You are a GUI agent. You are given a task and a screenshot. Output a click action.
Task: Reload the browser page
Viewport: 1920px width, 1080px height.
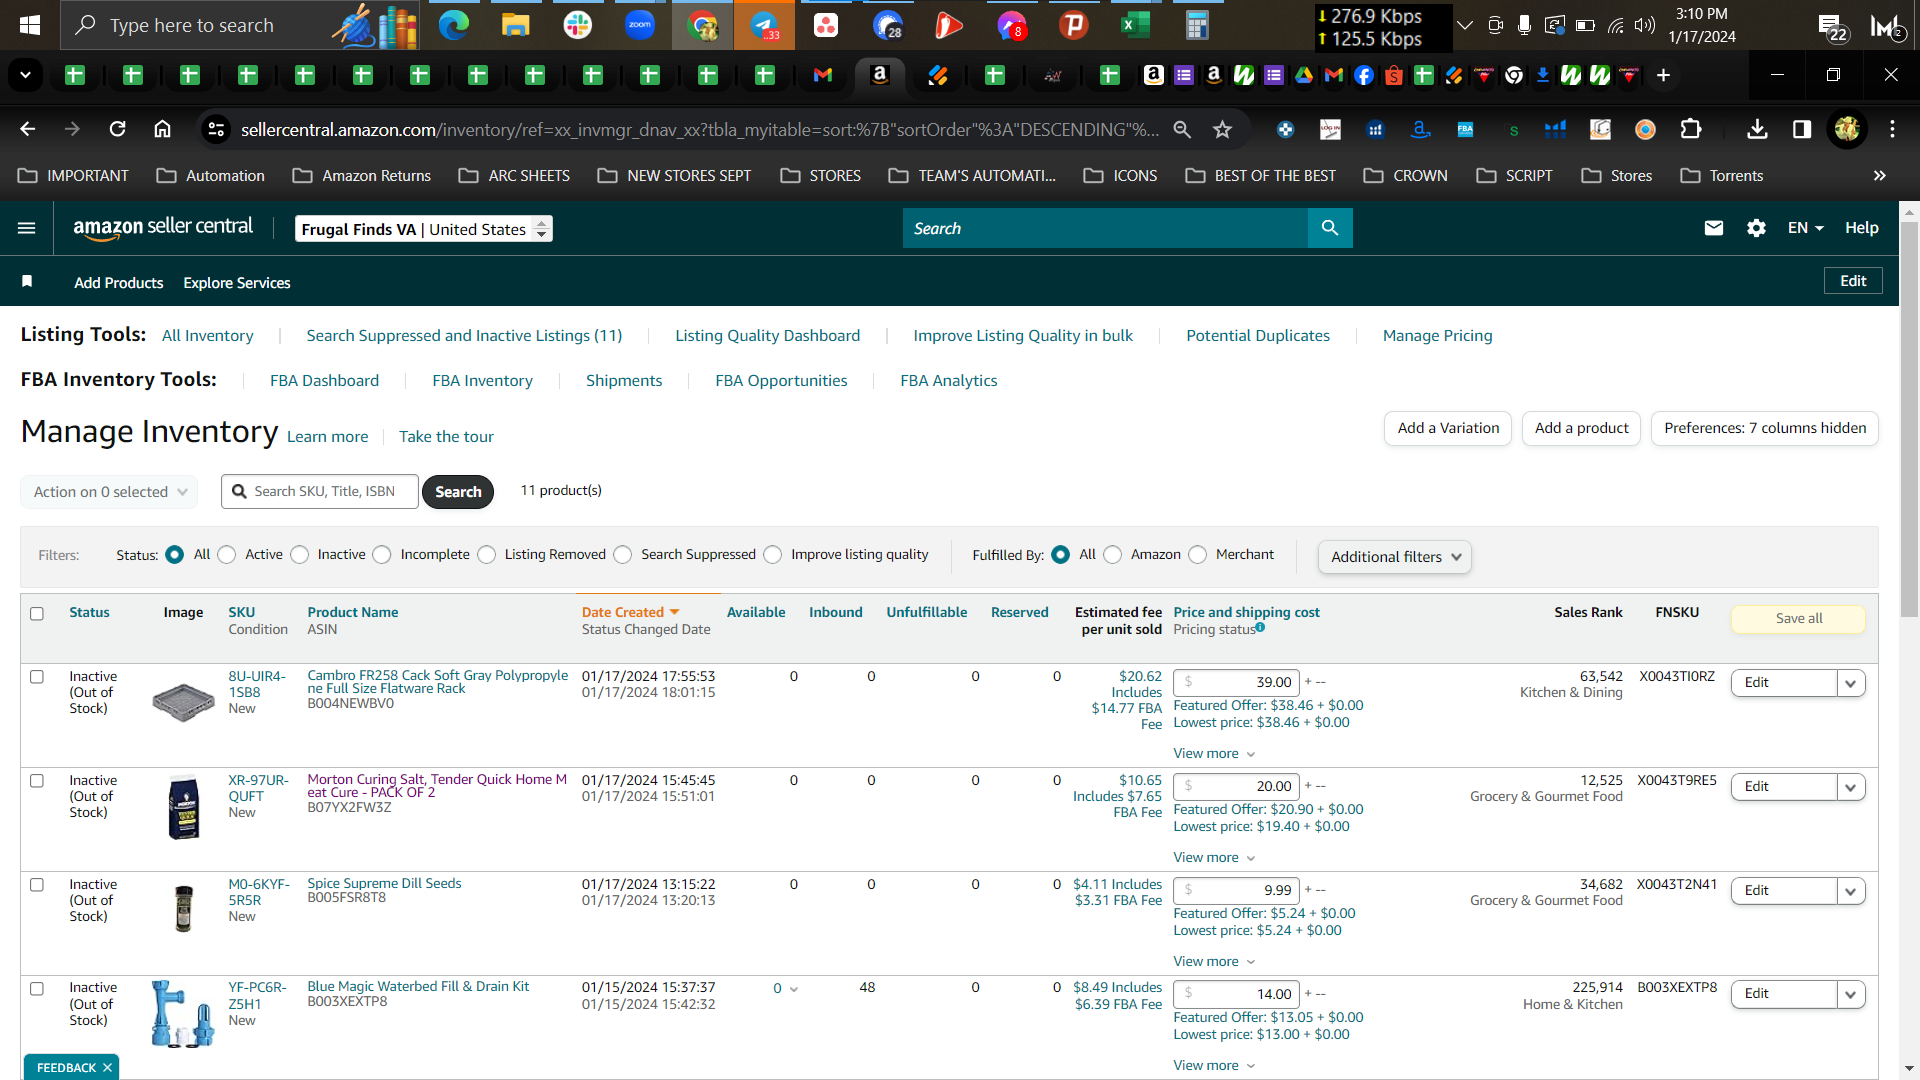118,129
